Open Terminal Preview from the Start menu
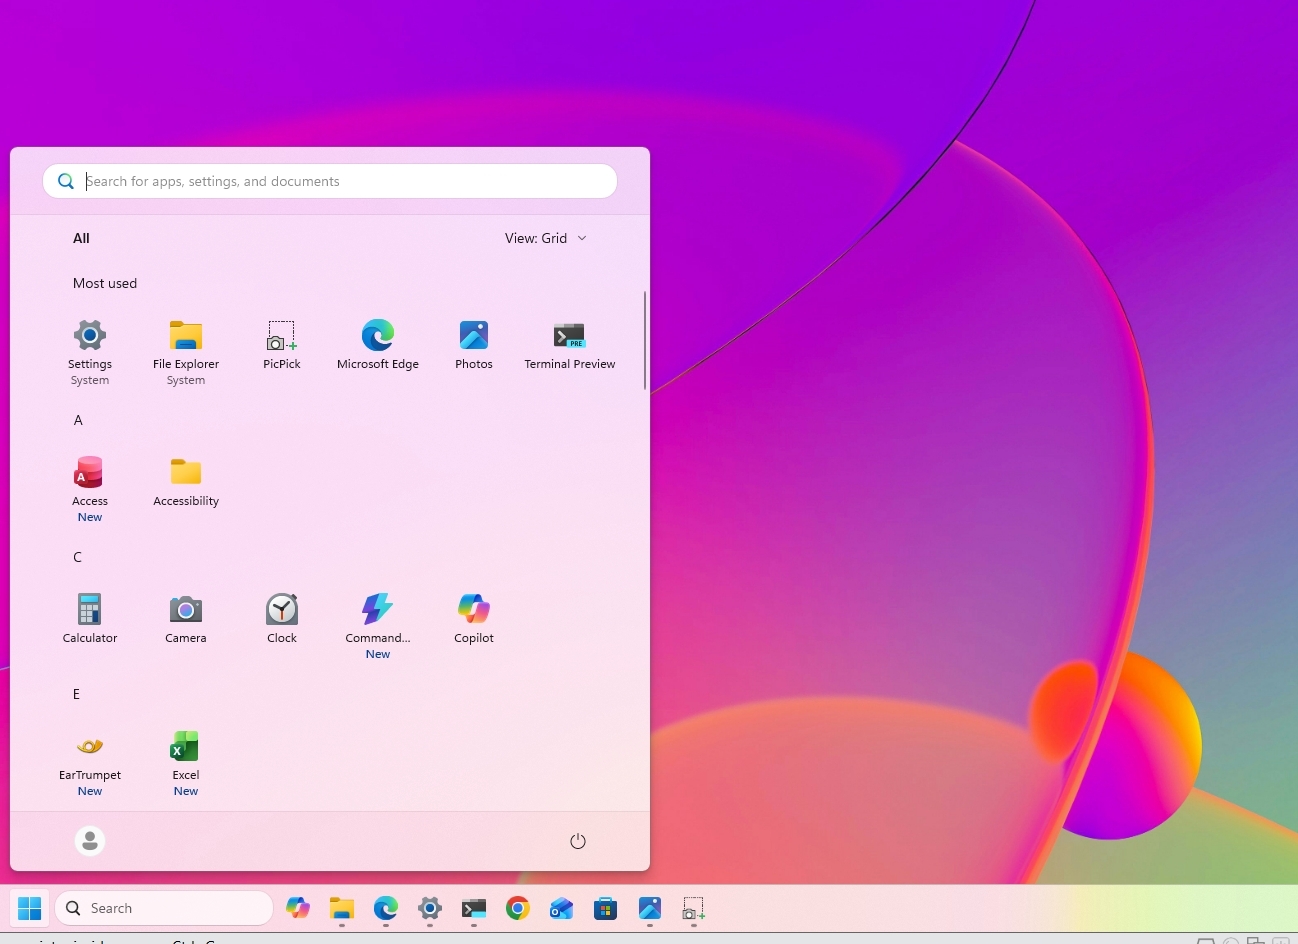The image size is (1298, 944). [x=570, y=345]
